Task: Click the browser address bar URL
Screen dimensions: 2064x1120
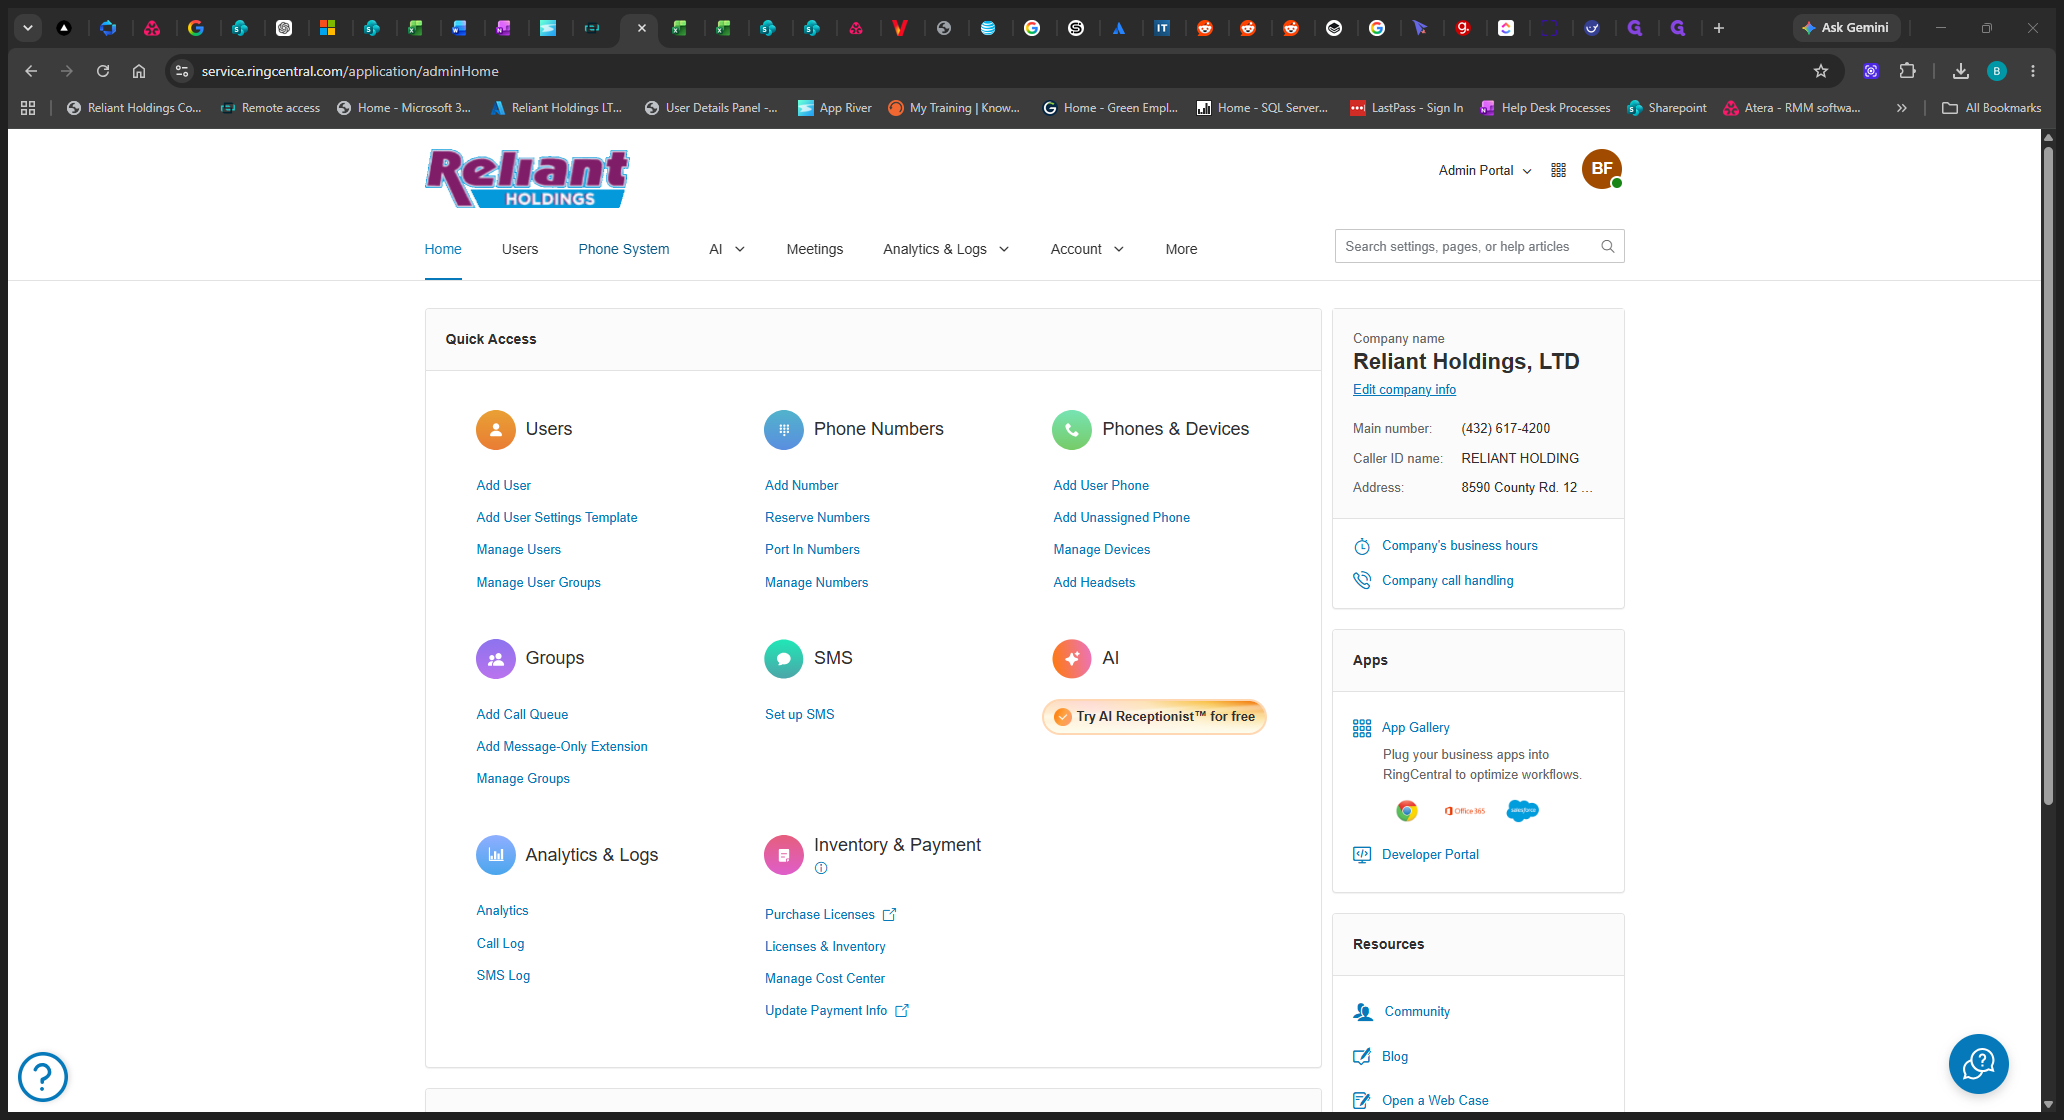Action: (x=350, y=71)
